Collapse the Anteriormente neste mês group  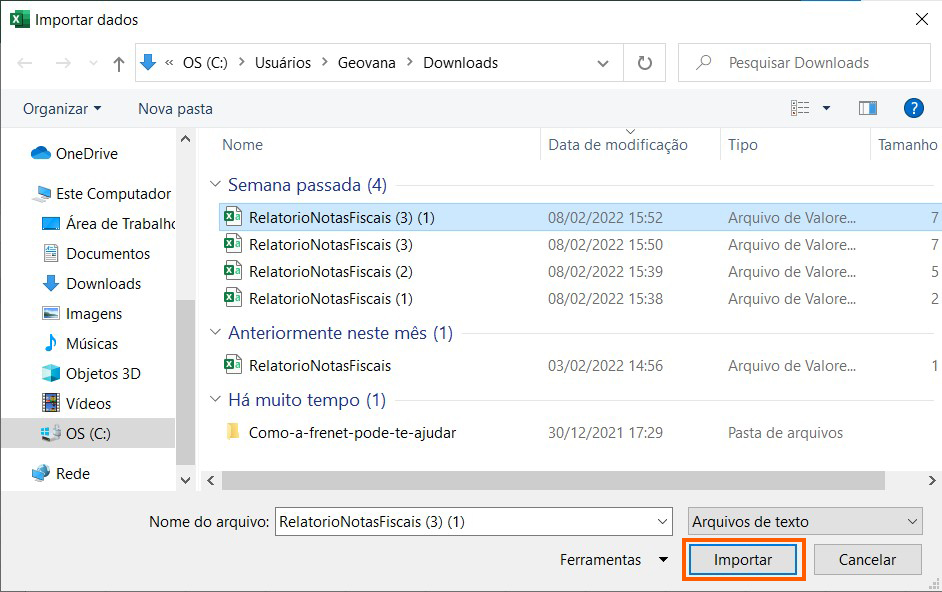[x=215, y=333]
